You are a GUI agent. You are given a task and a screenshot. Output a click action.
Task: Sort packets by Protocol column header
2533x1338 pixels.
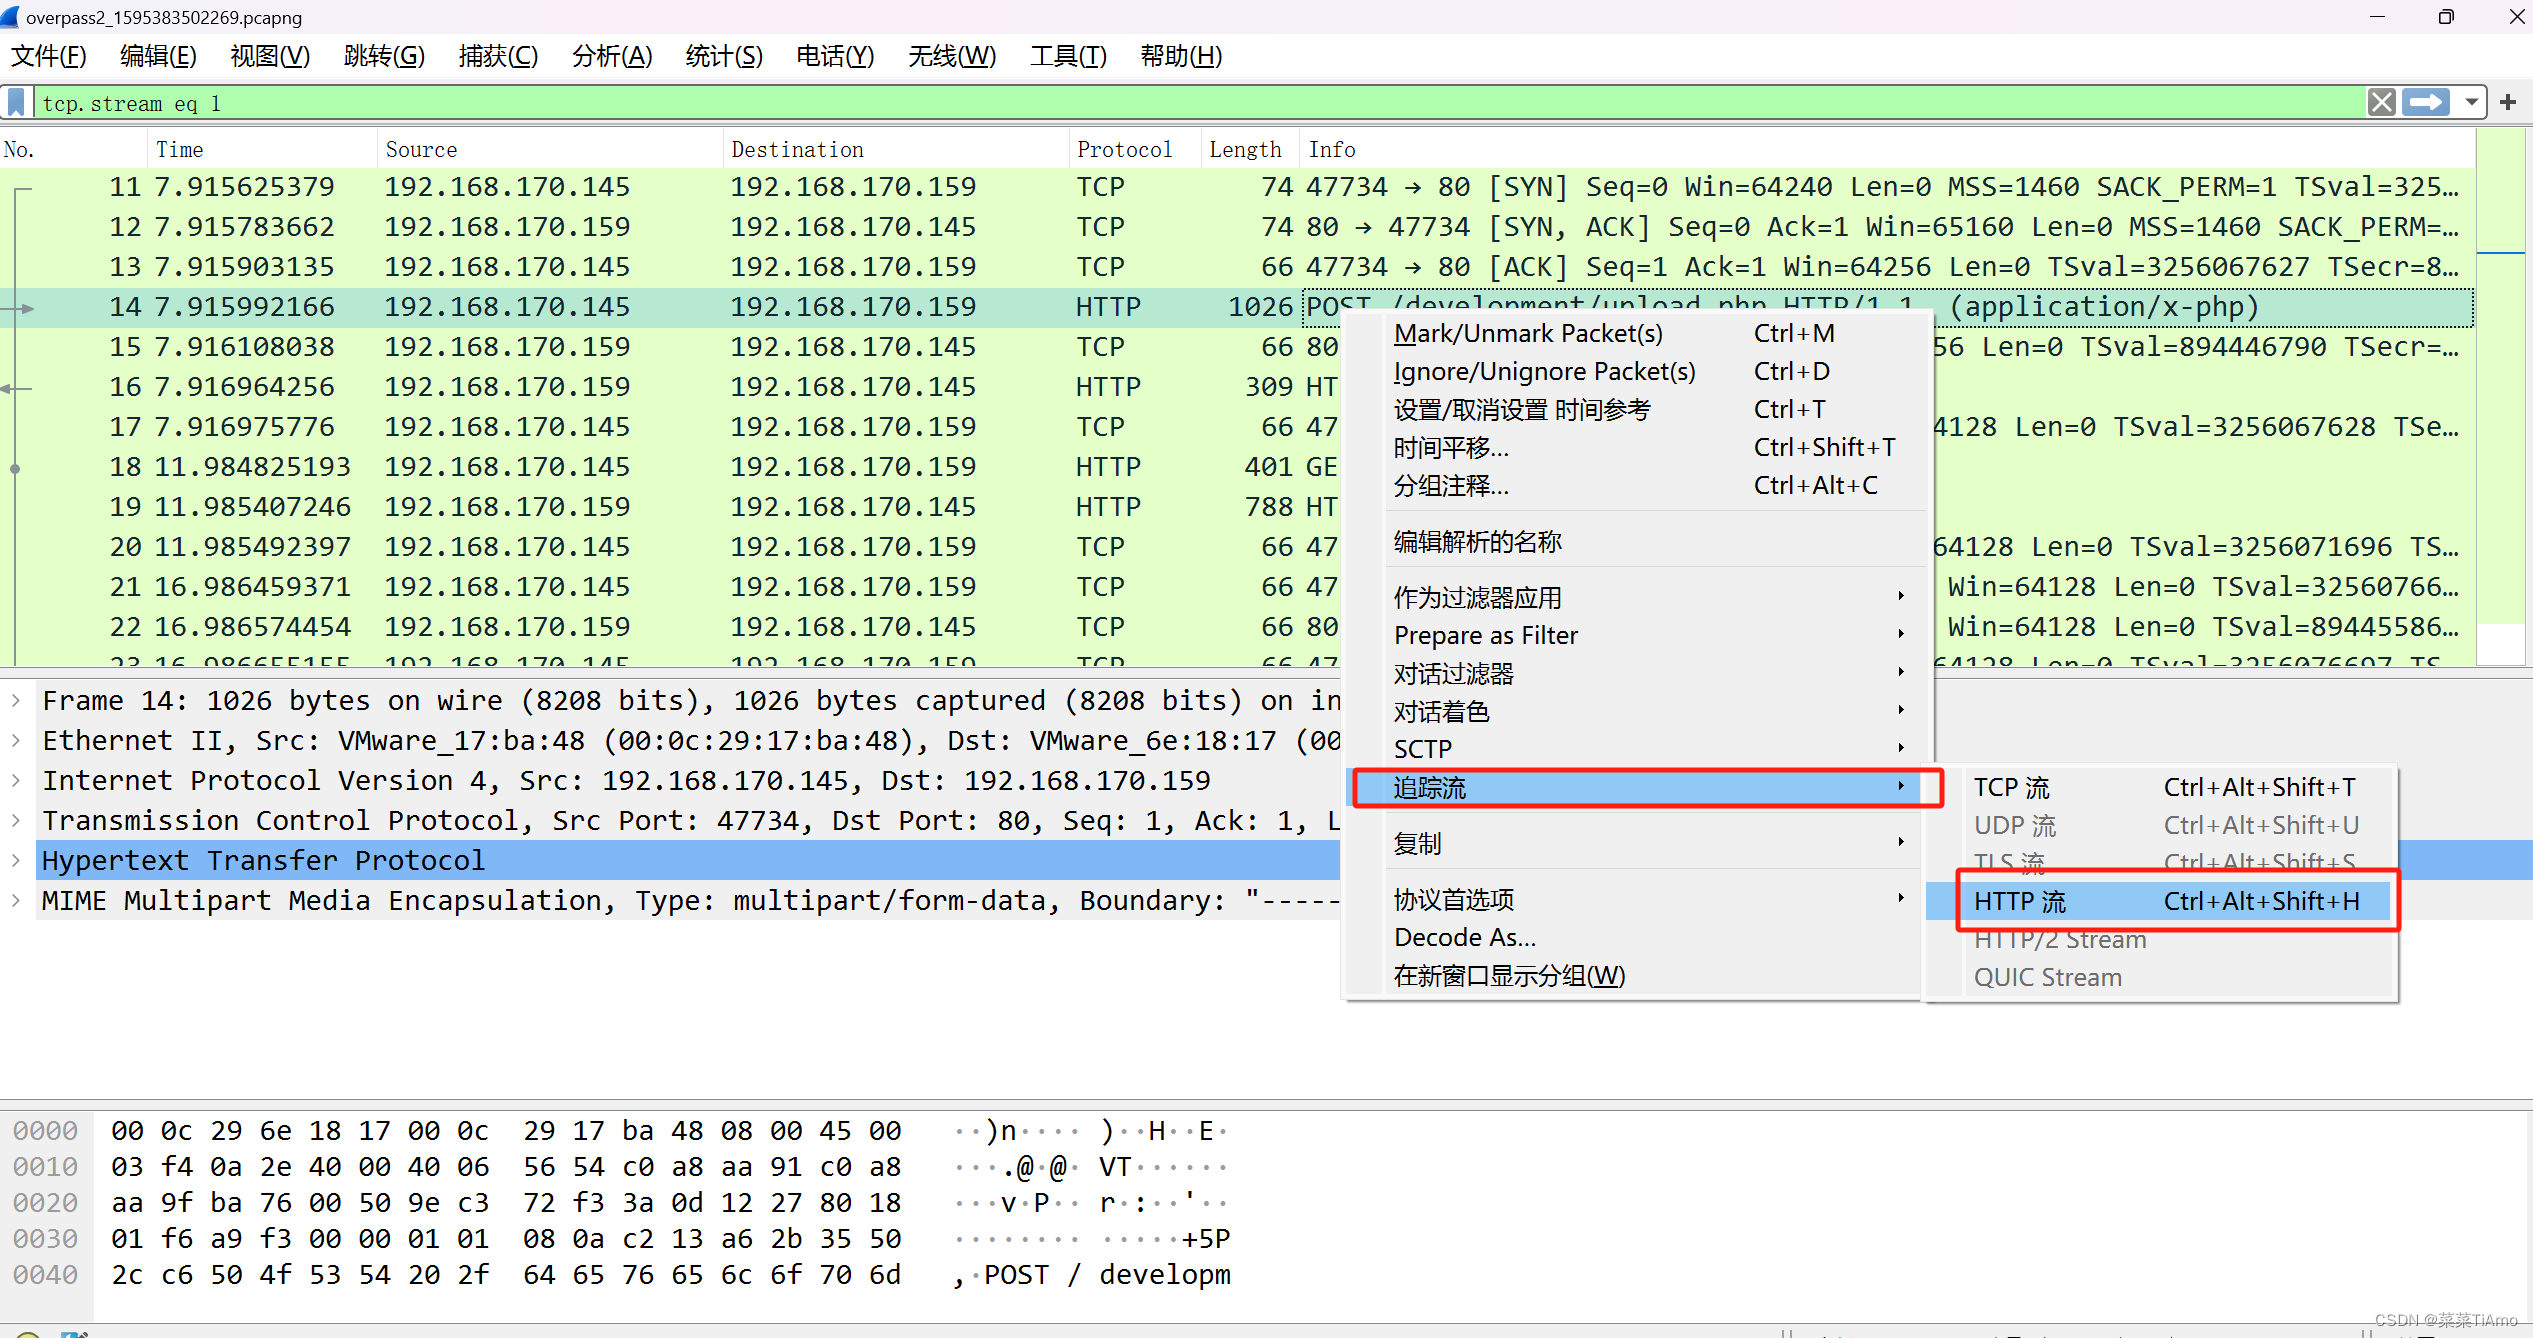pyautogui.click(x=1123, y=150)
